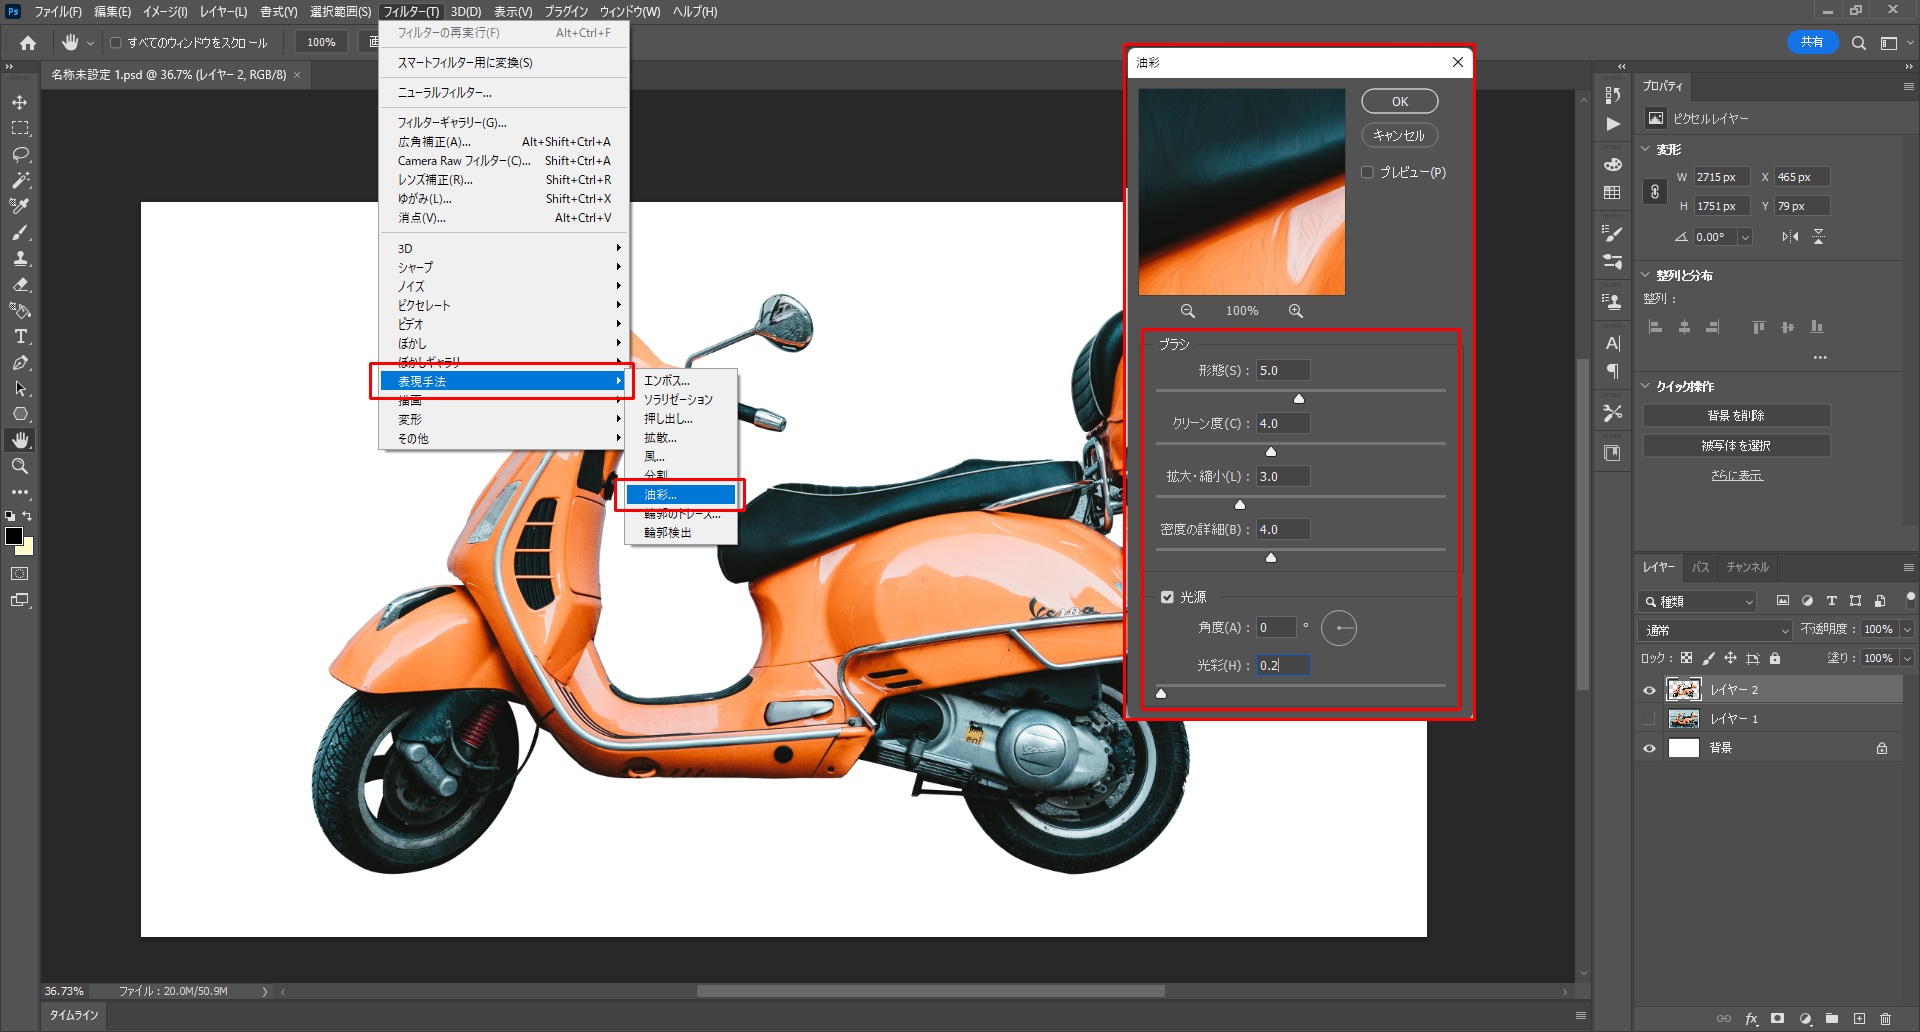Select the Move tool in toolbar
1920x1032 pixels.
pyautogui.click(x=20, y=103)
